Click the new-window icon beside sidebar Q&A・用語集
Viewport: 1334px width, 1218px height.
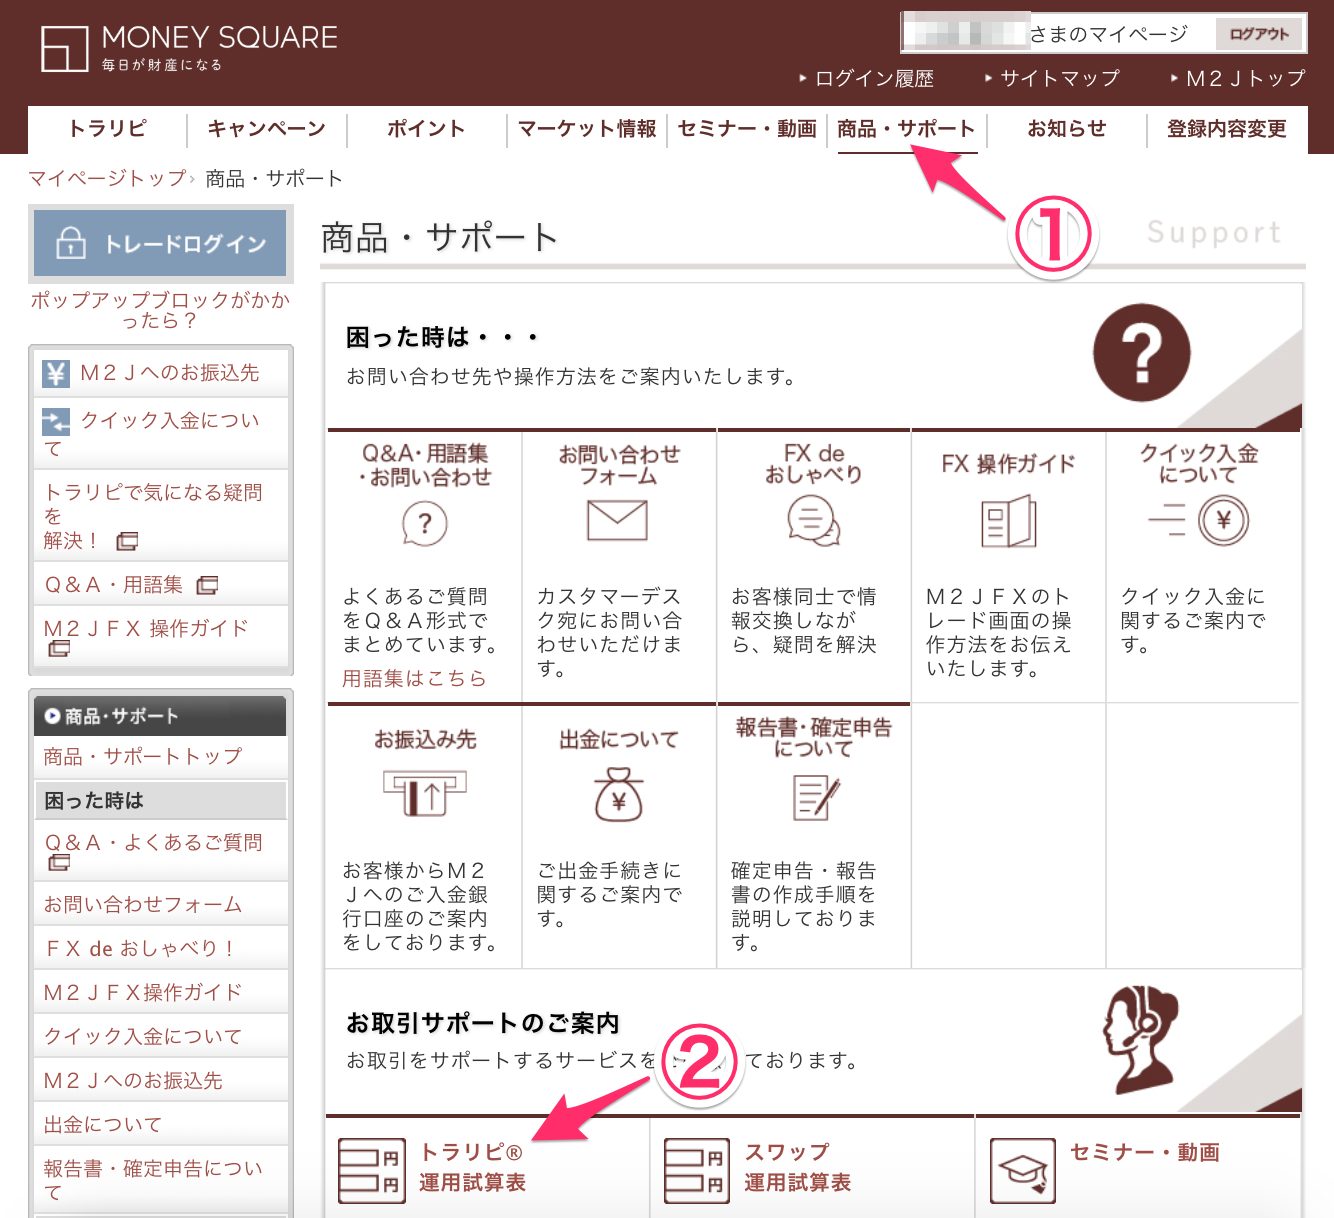point(207,585)
